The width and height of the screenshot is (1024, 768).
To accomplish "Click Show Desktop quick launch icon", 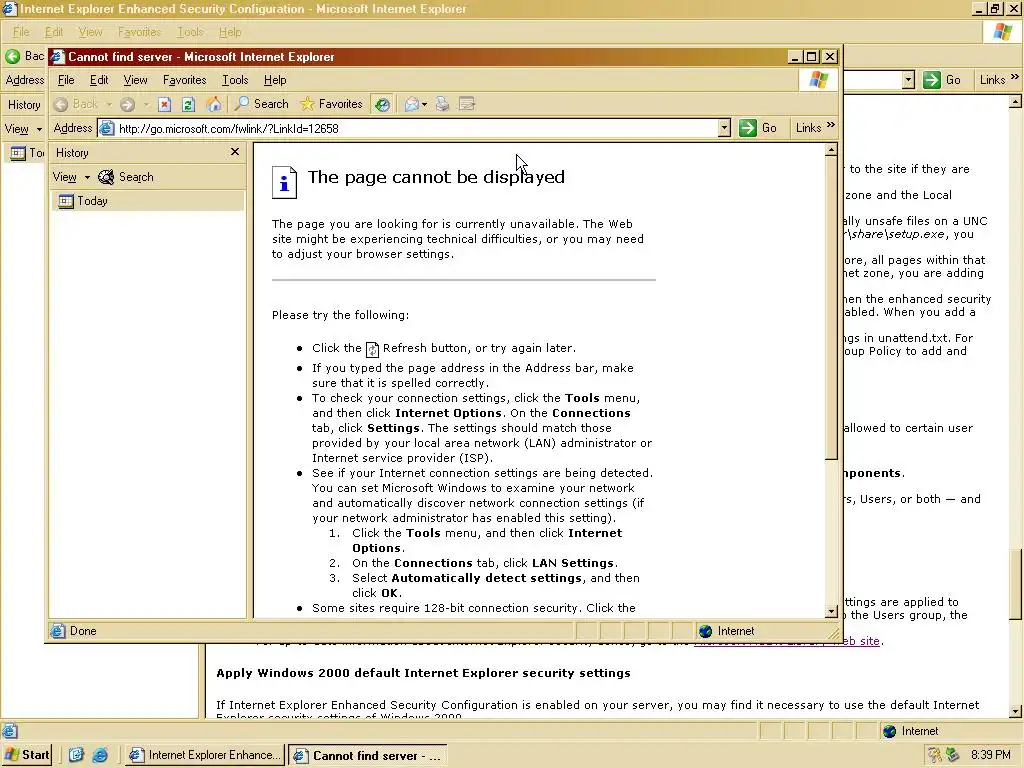I will pyautogui.click(x=76, y=755).
